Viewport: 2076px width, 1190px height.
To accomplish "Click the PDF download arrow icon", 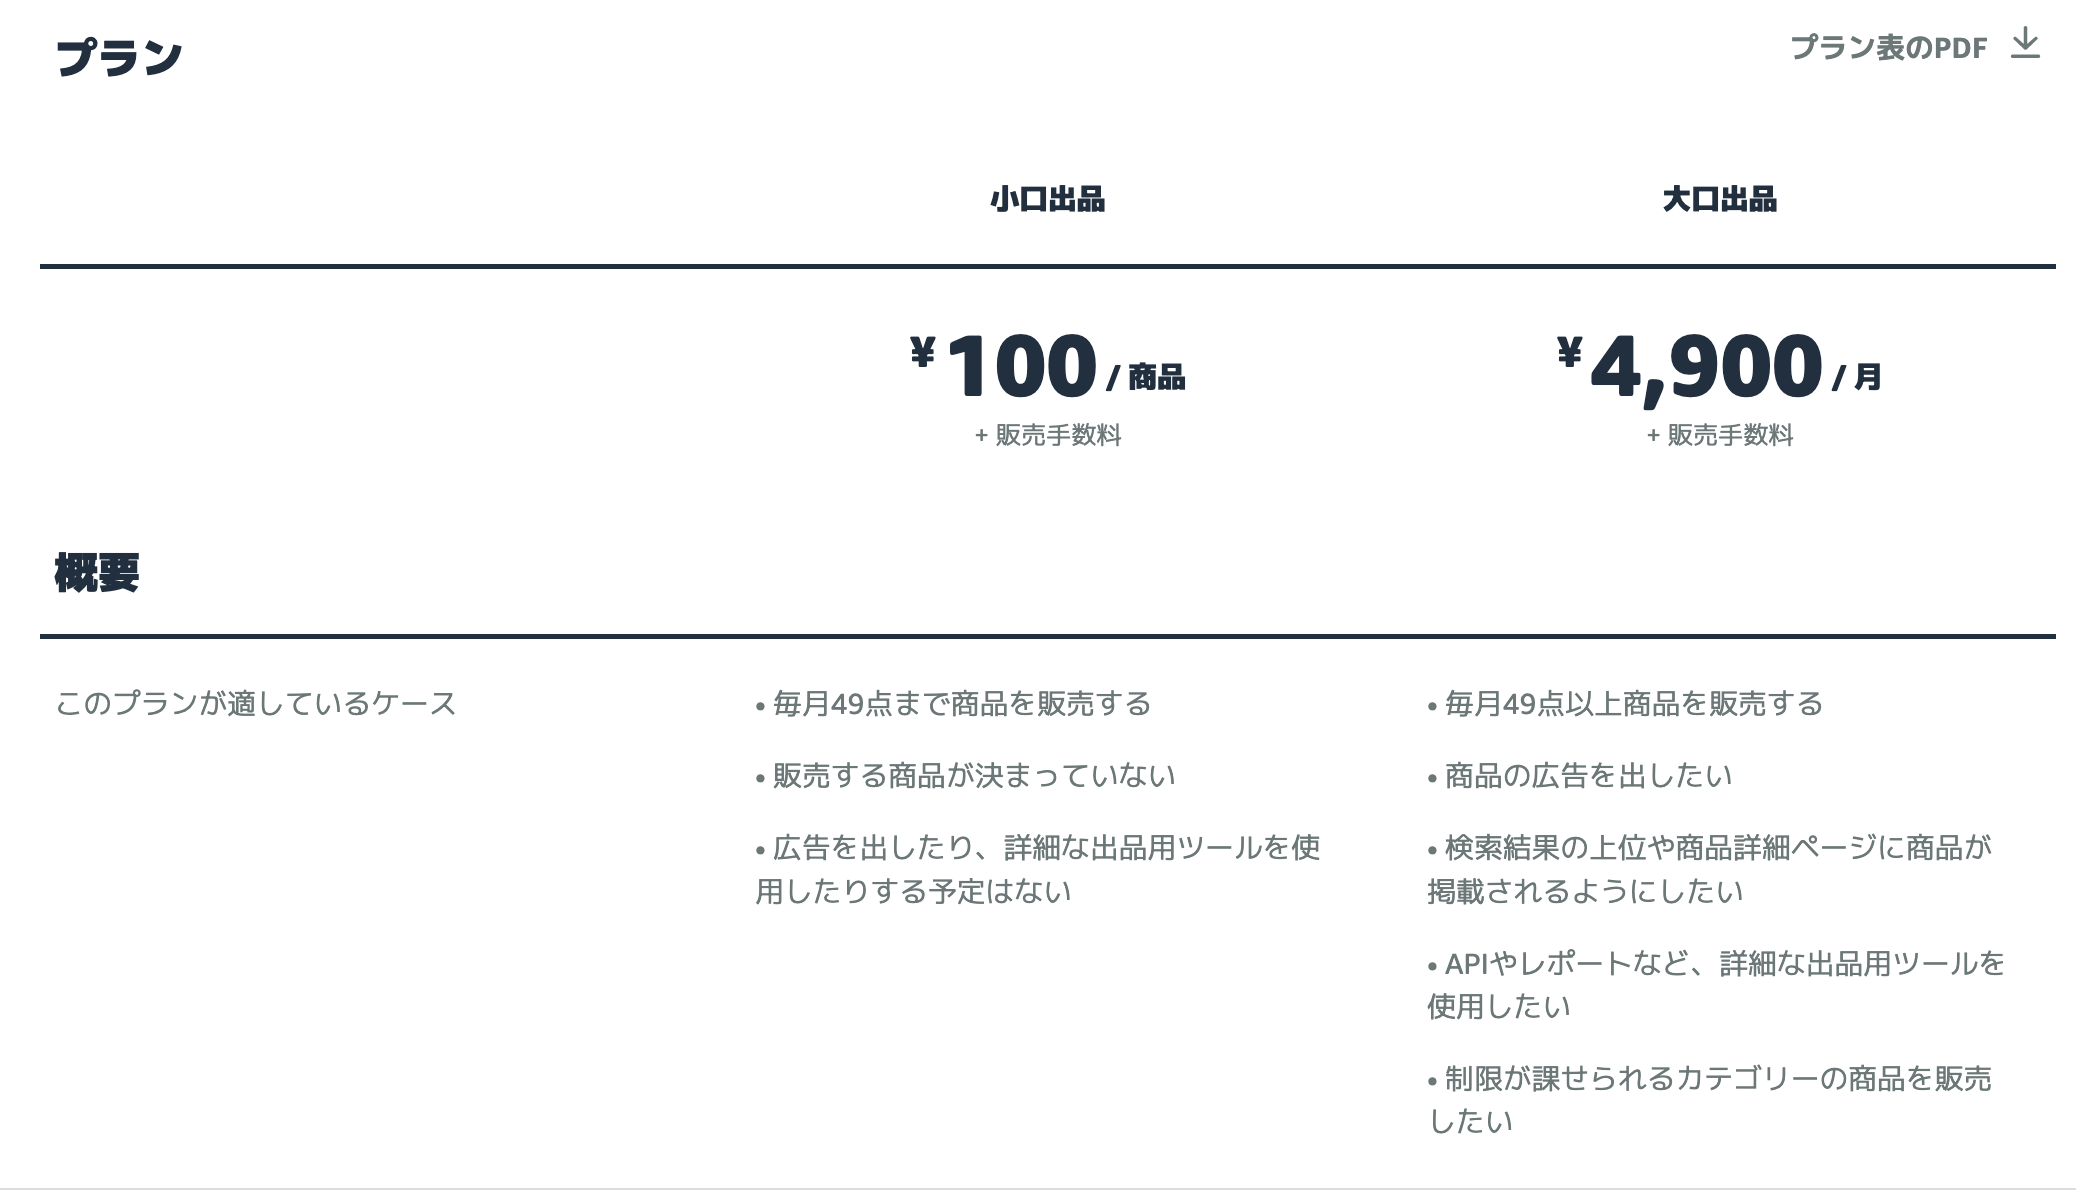I will pos(2025,44).
